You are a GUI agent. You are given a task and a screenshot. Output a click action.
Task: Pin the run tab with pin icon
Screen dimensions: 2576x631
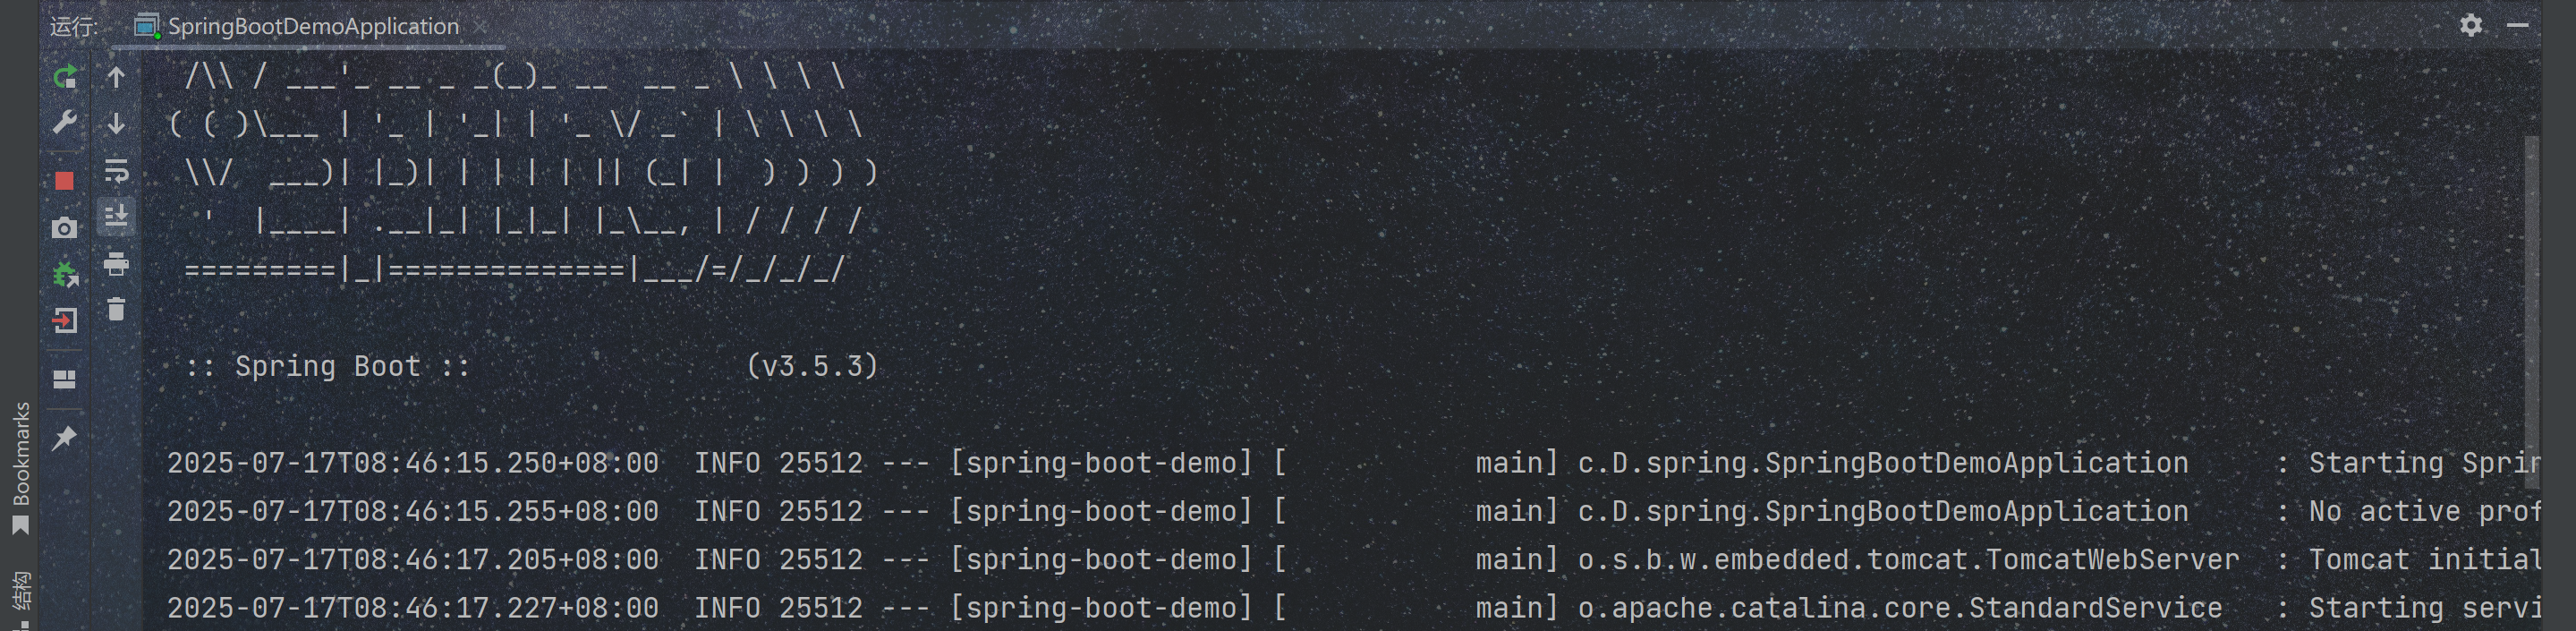[x=65, y=437]
